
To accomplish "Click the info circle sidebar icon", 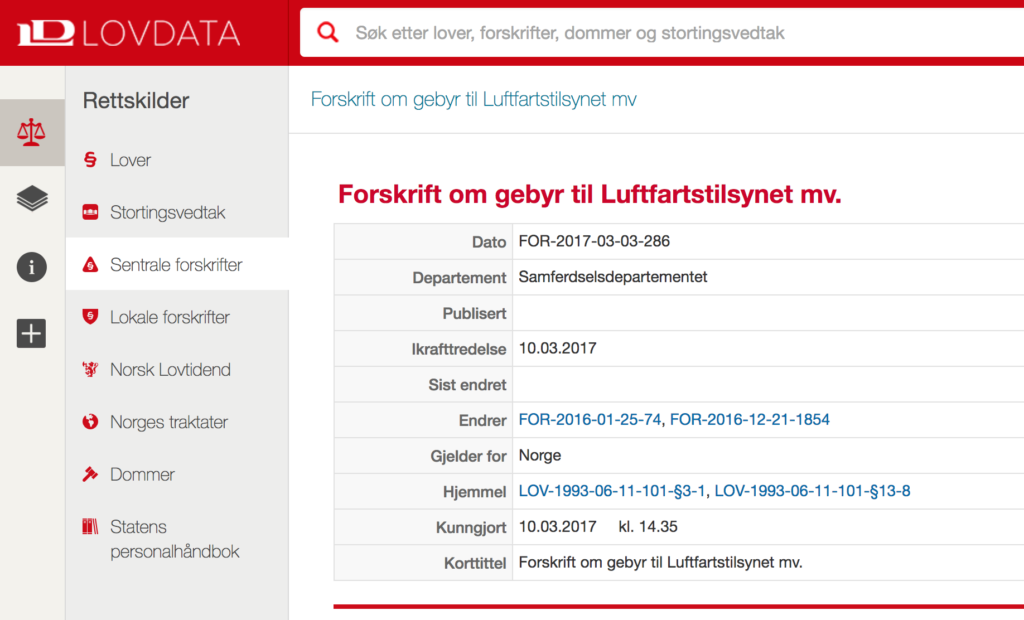I will (x=32, y=267).
